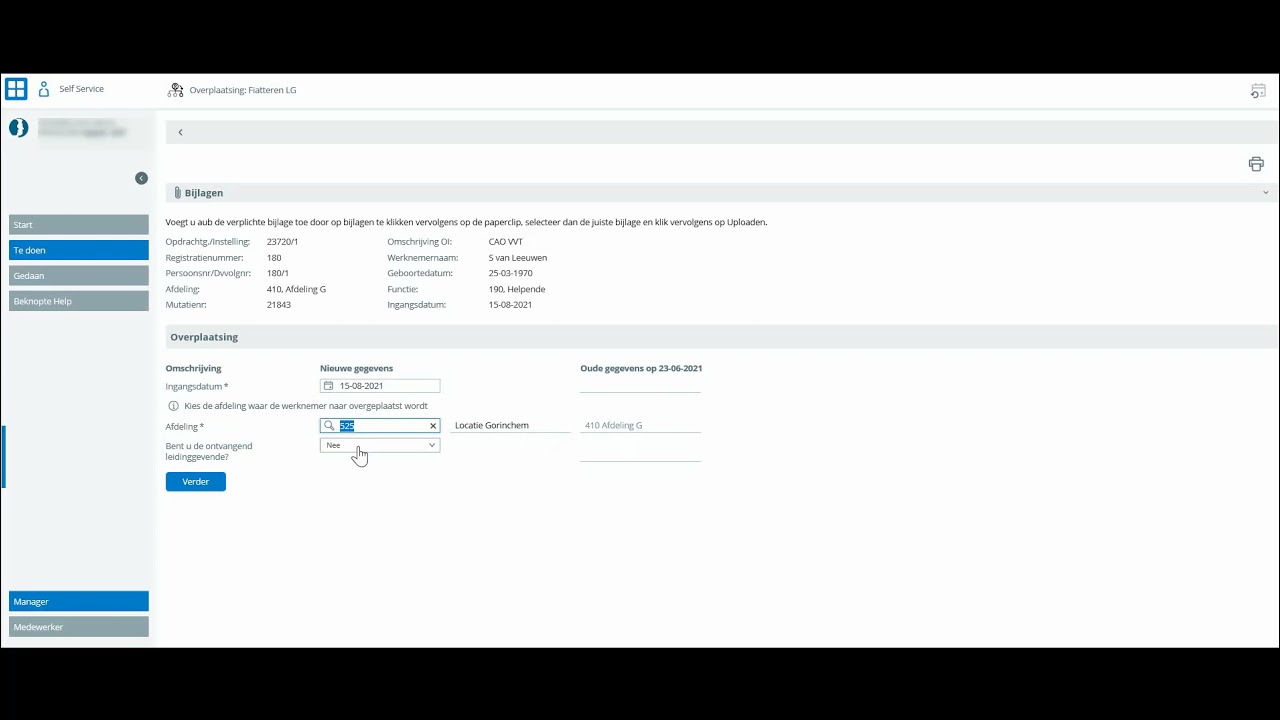Switch to the Medewerker role
This screenshot has height=720, width=1280.
coord(79,627)
